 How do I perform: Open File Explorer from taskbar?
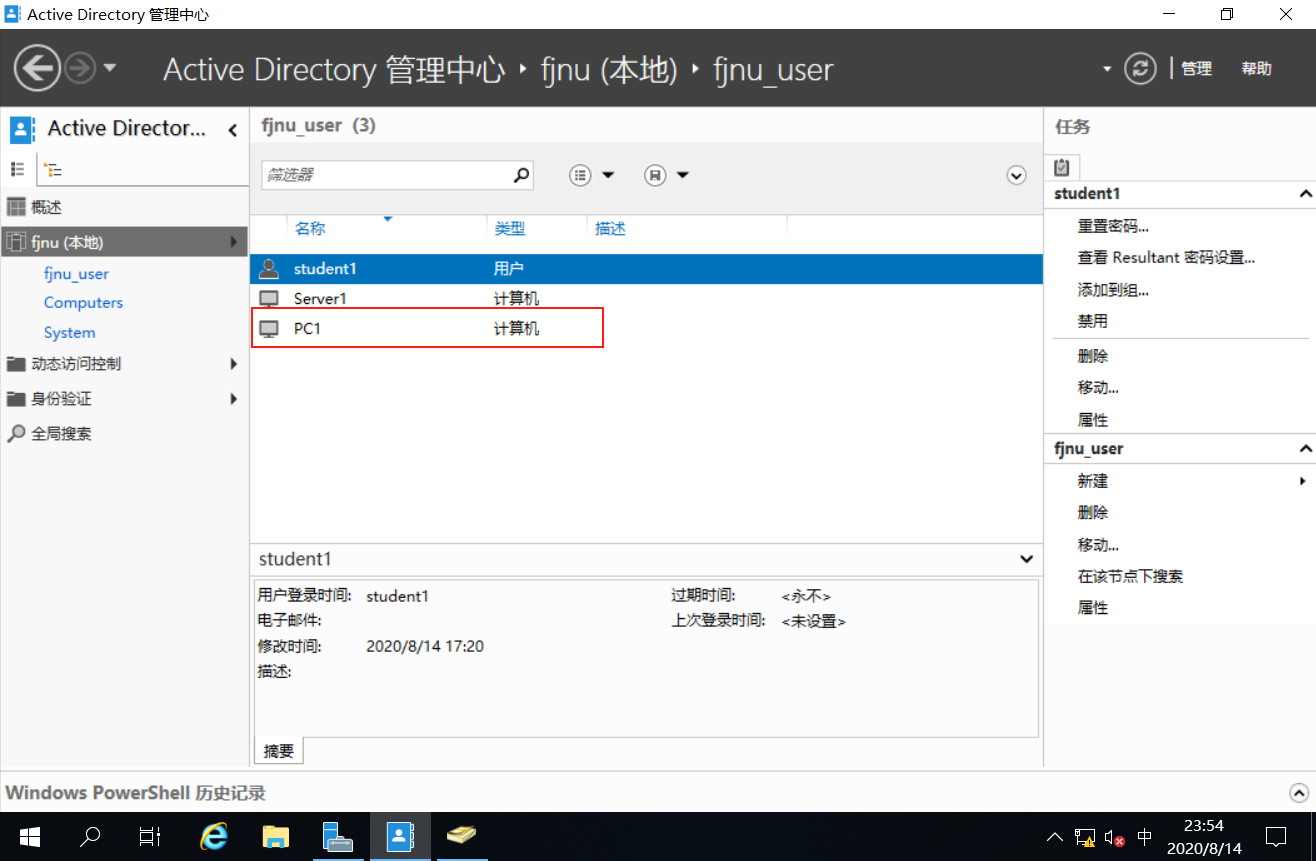(275, 836)
